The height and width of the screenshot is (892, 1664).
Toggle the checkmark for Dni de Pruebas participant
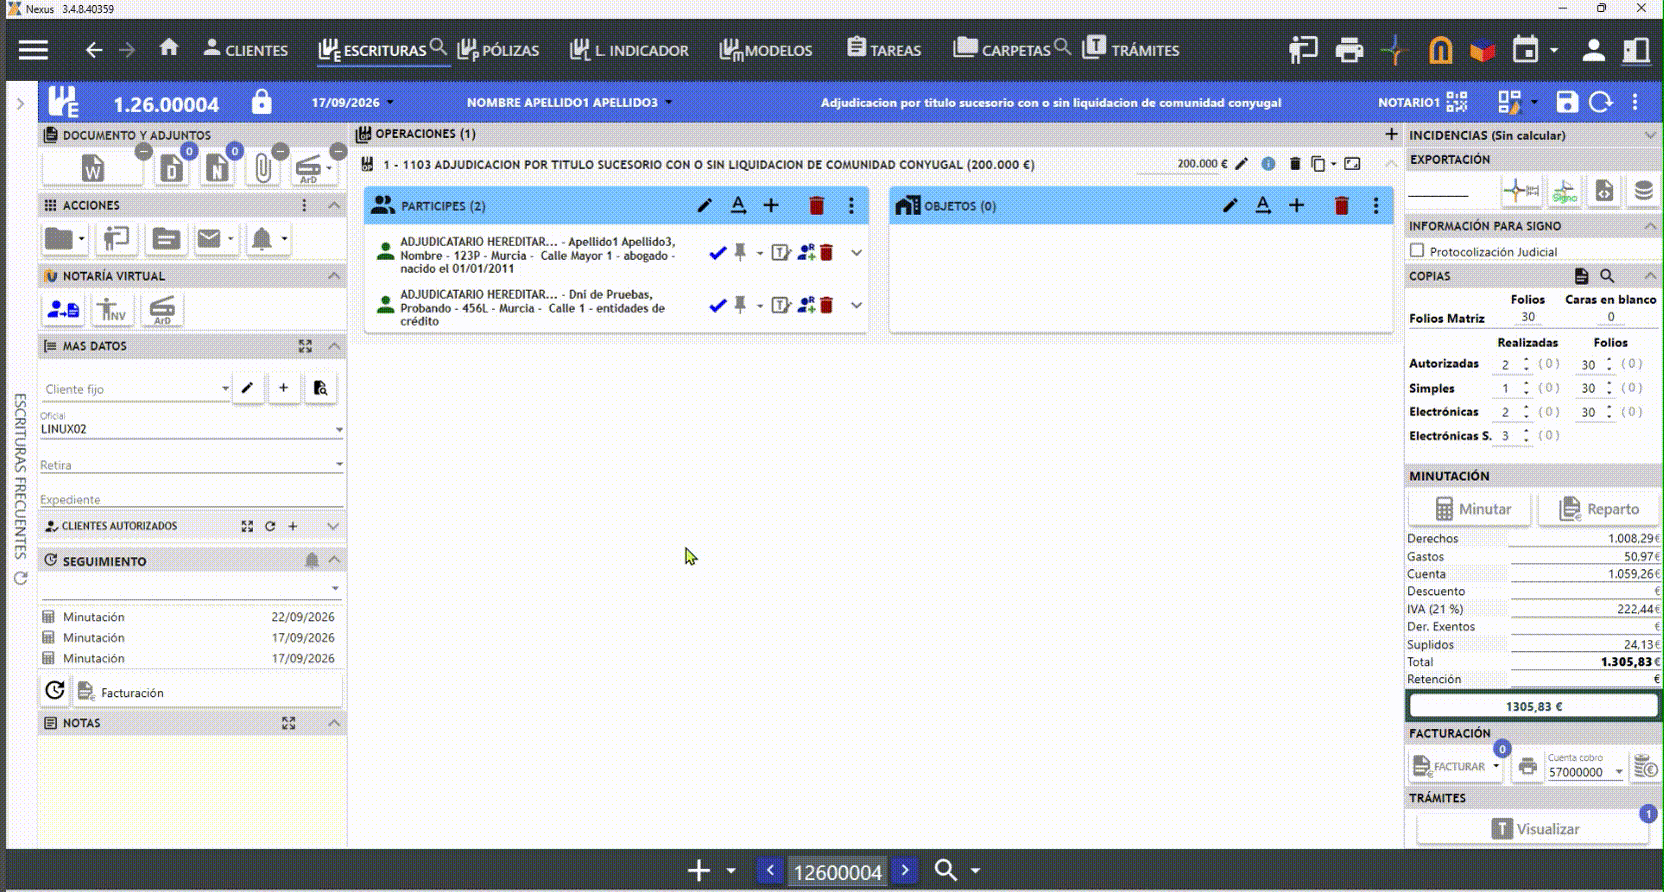click(717, 306)
